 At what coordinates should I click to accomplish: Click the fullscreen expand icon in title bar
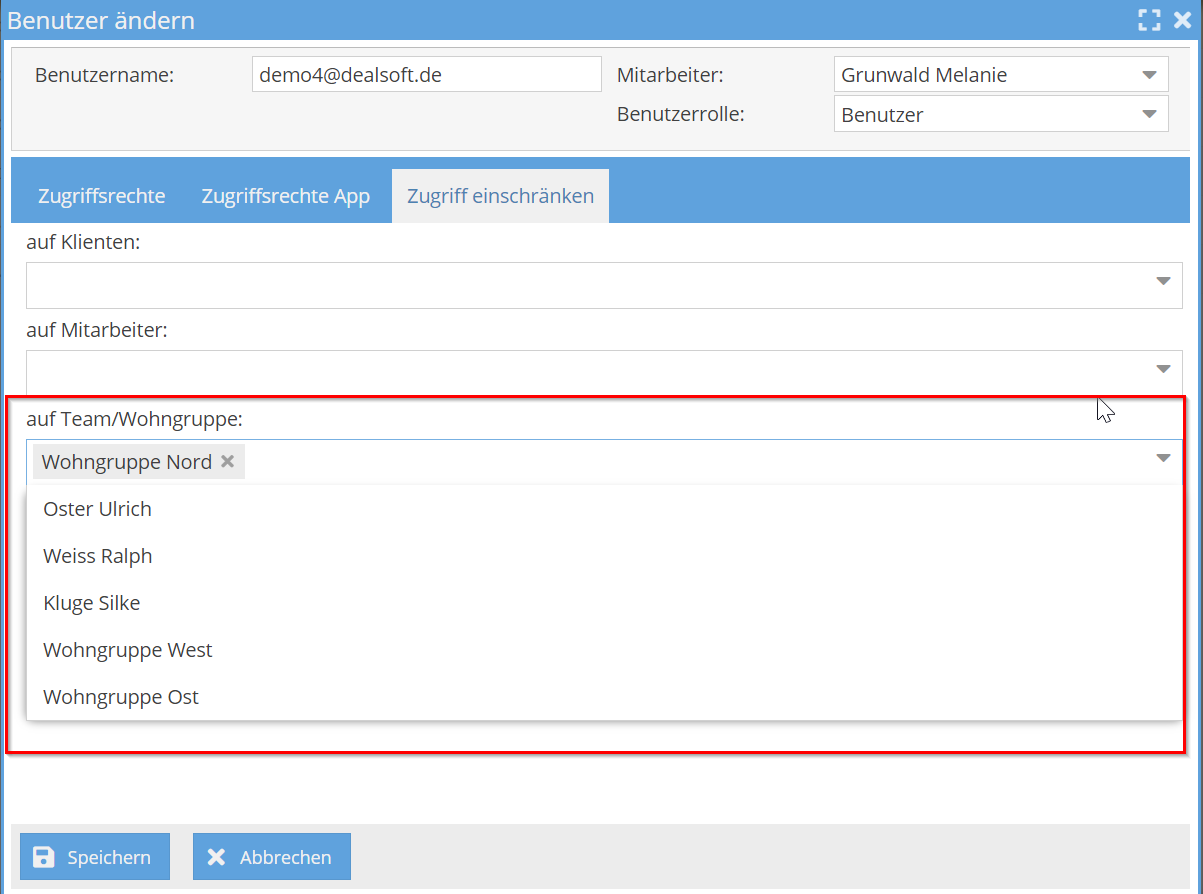1149,21
